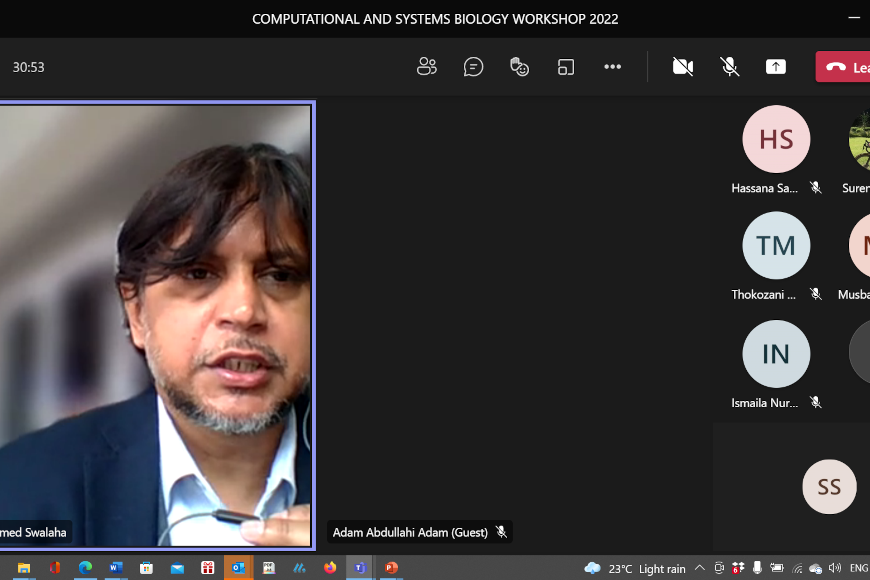Click the 30:53 meeting timer
Screen dimensions: 870x580
[x=28, y=67]
